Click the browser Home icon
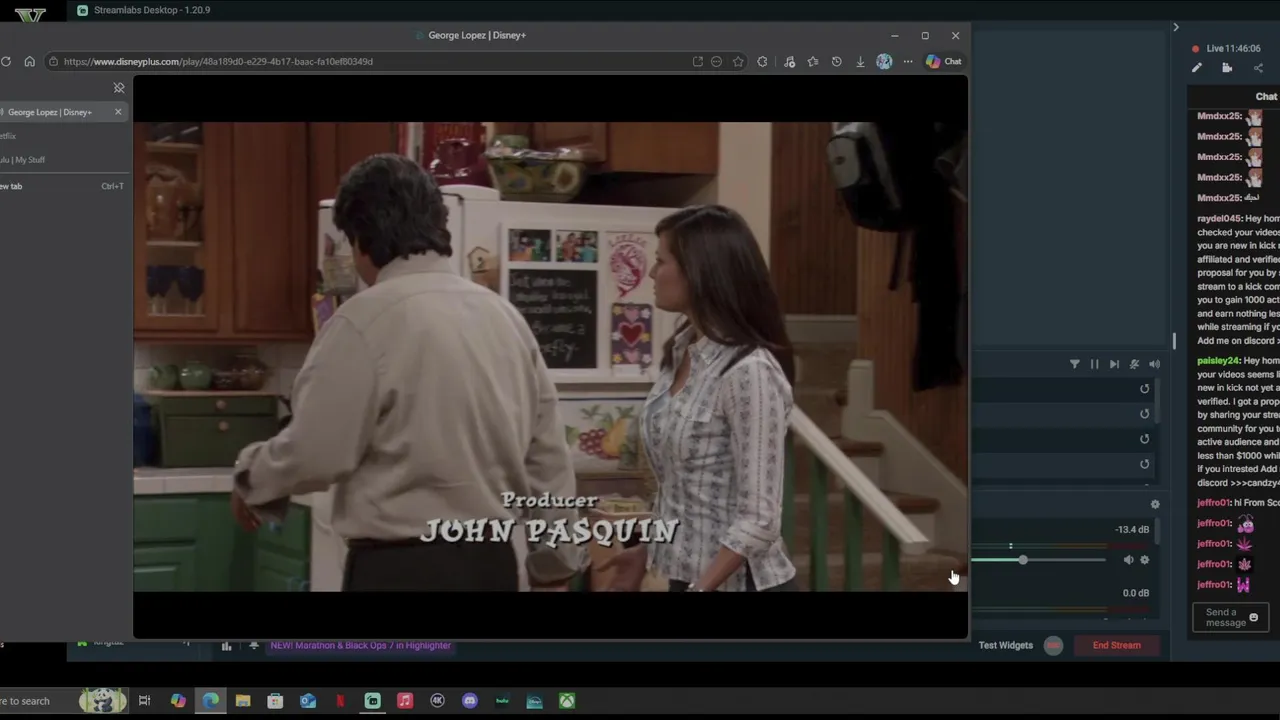The image size is (1280, 720). (30, 62)
